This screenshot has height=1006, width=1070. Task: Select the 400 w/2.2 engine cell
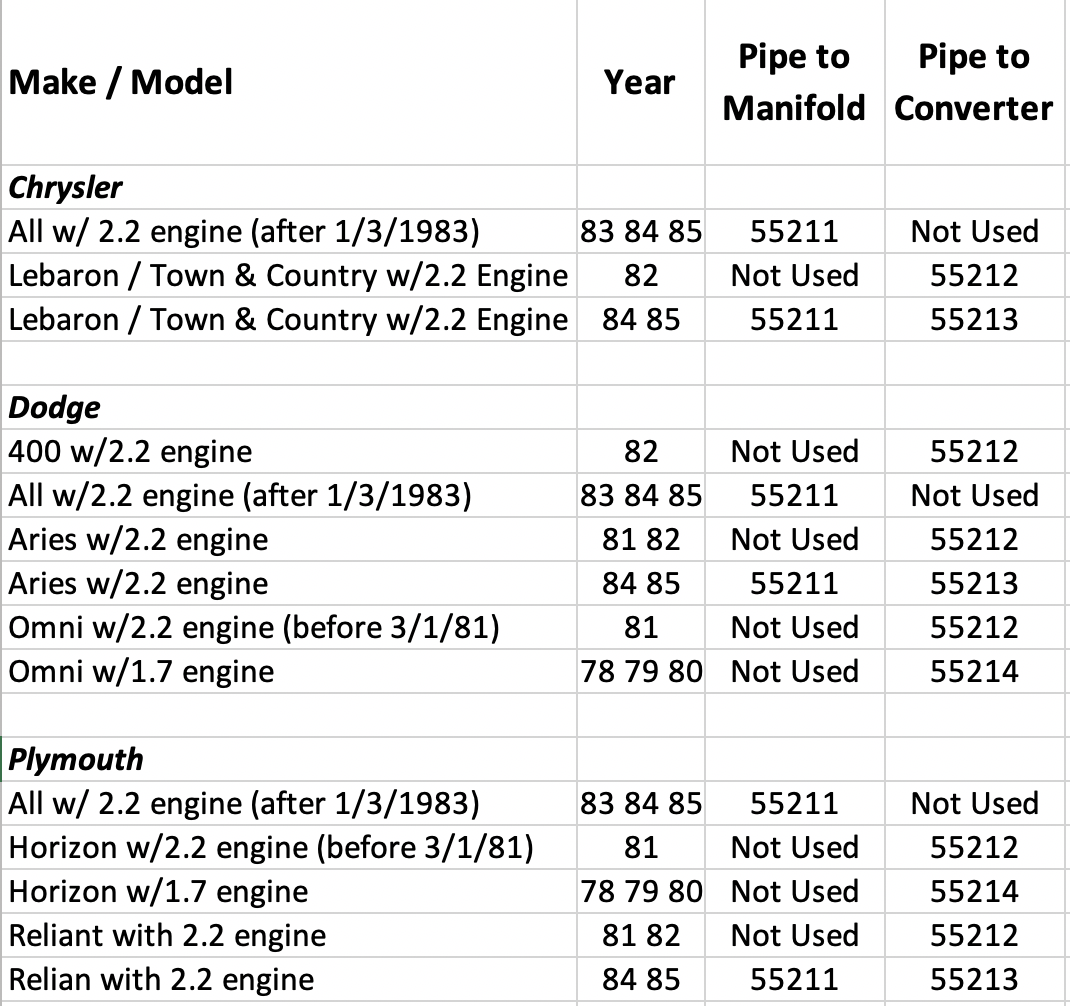[x=130, y=452]
